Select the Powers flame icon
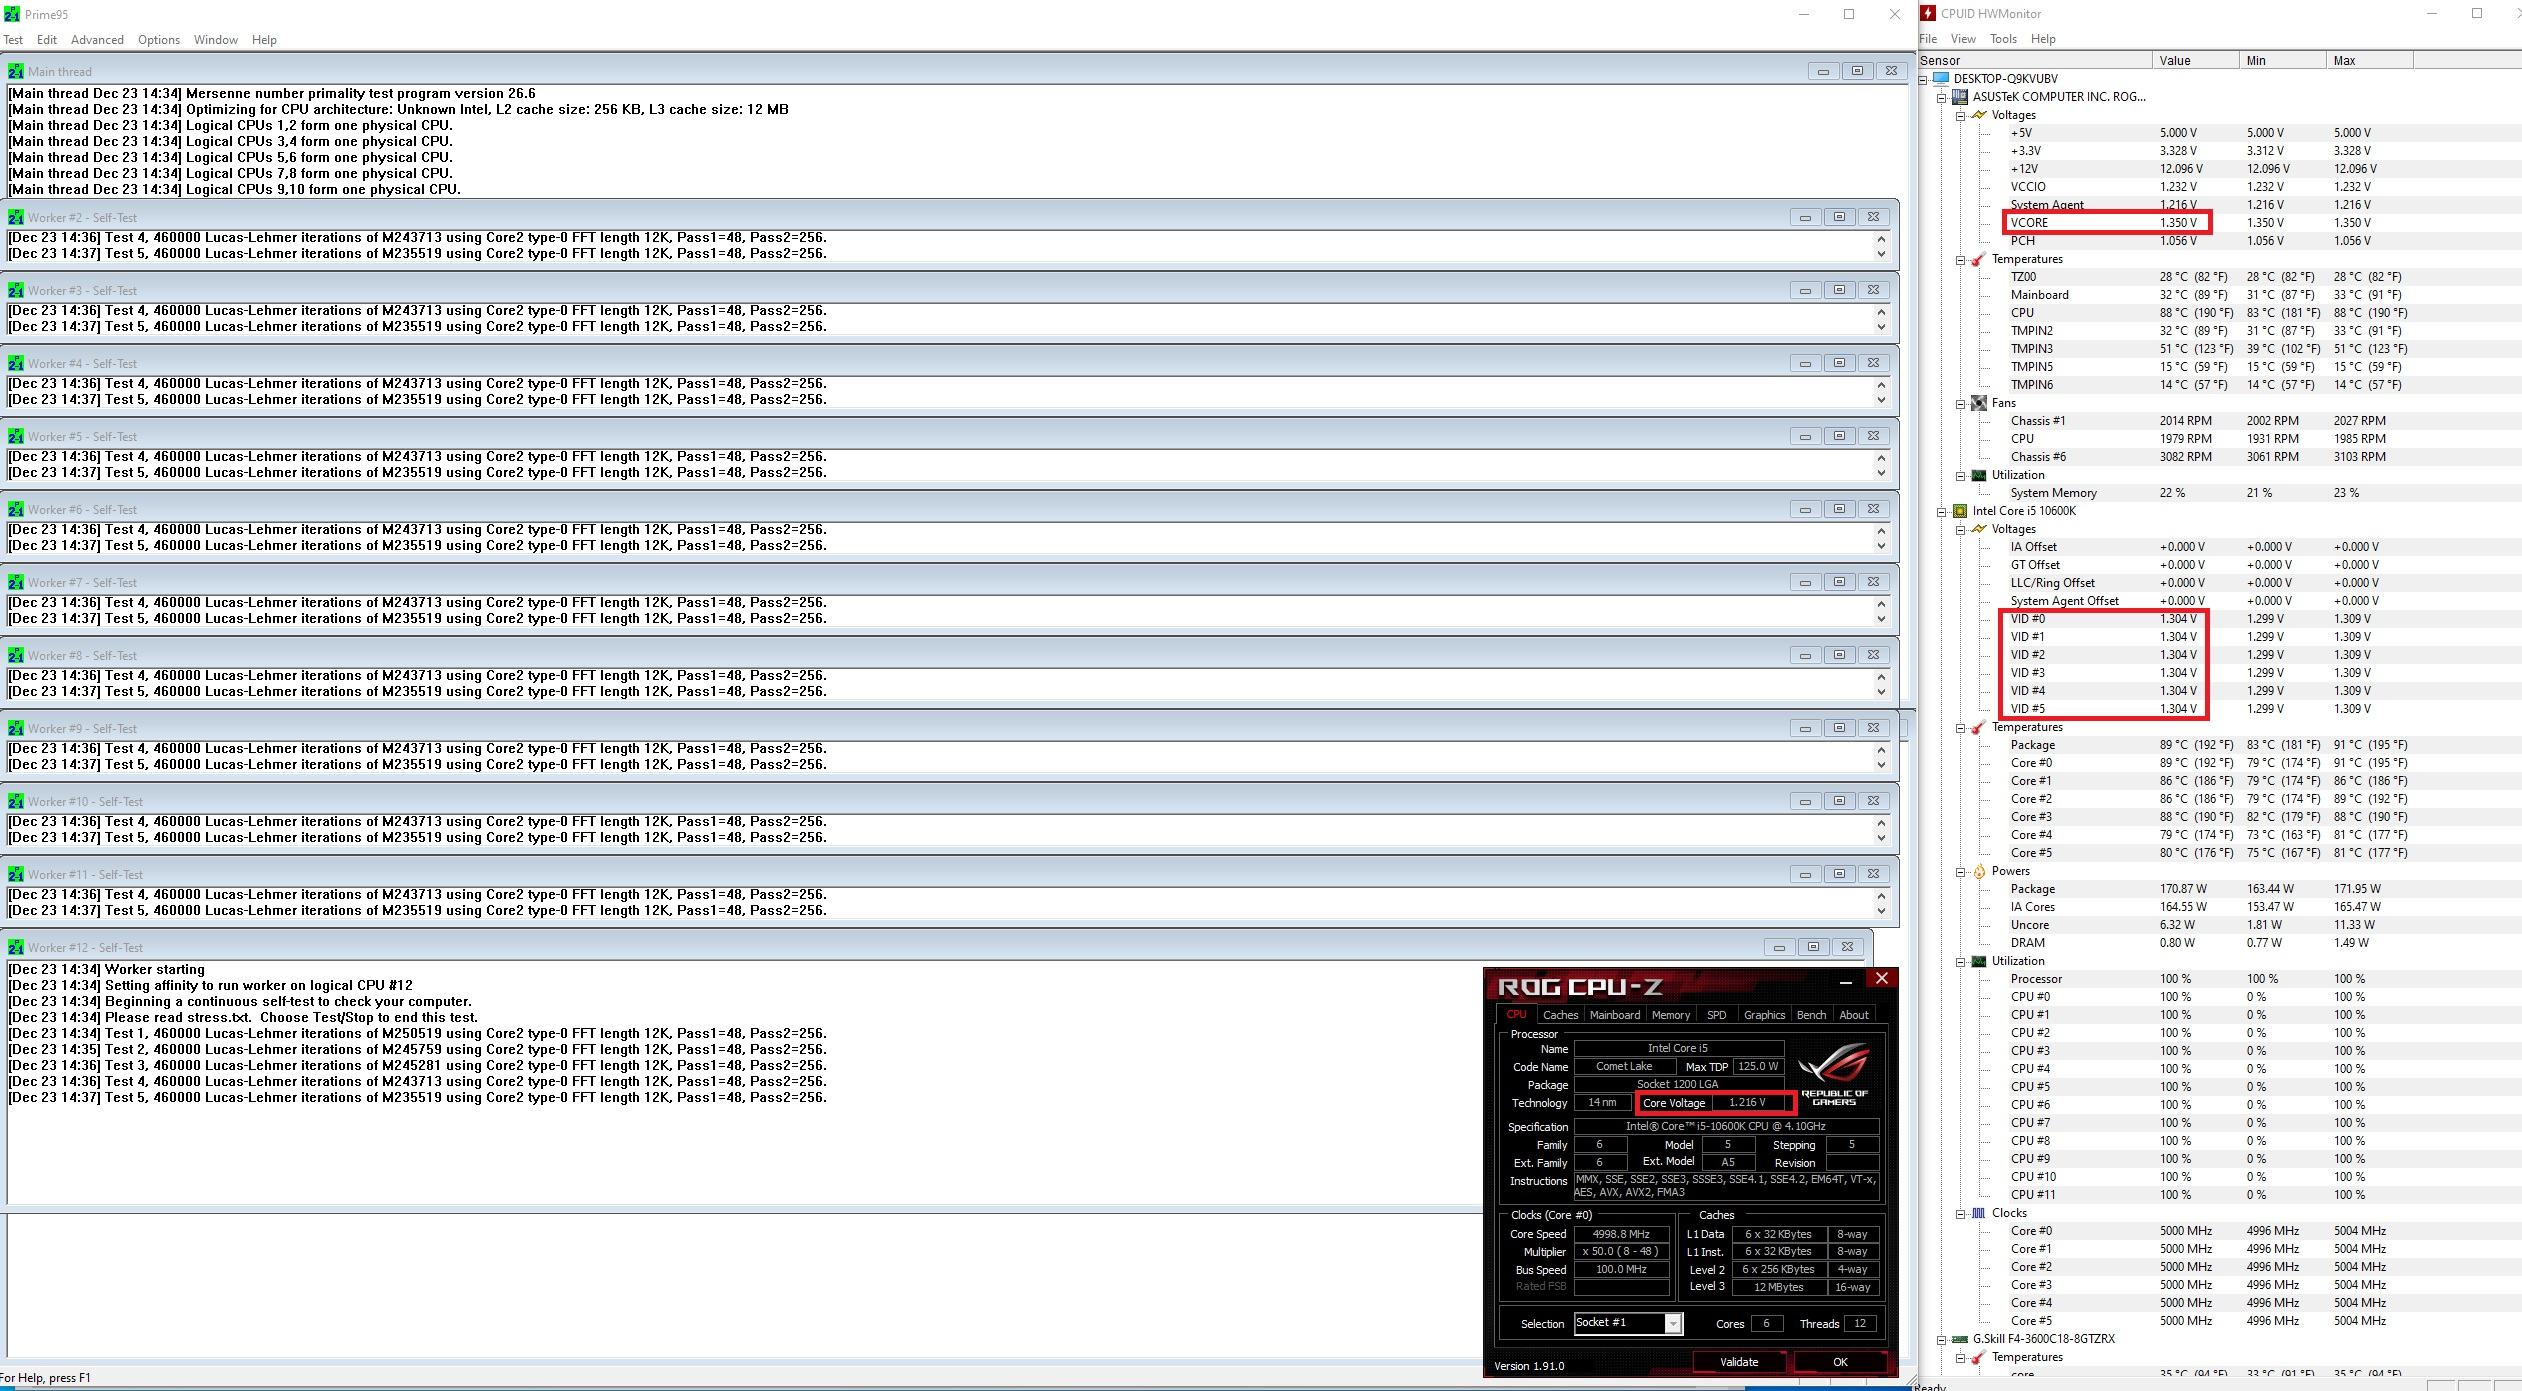This screenshot has width=2522, height=1391. 1978,871
